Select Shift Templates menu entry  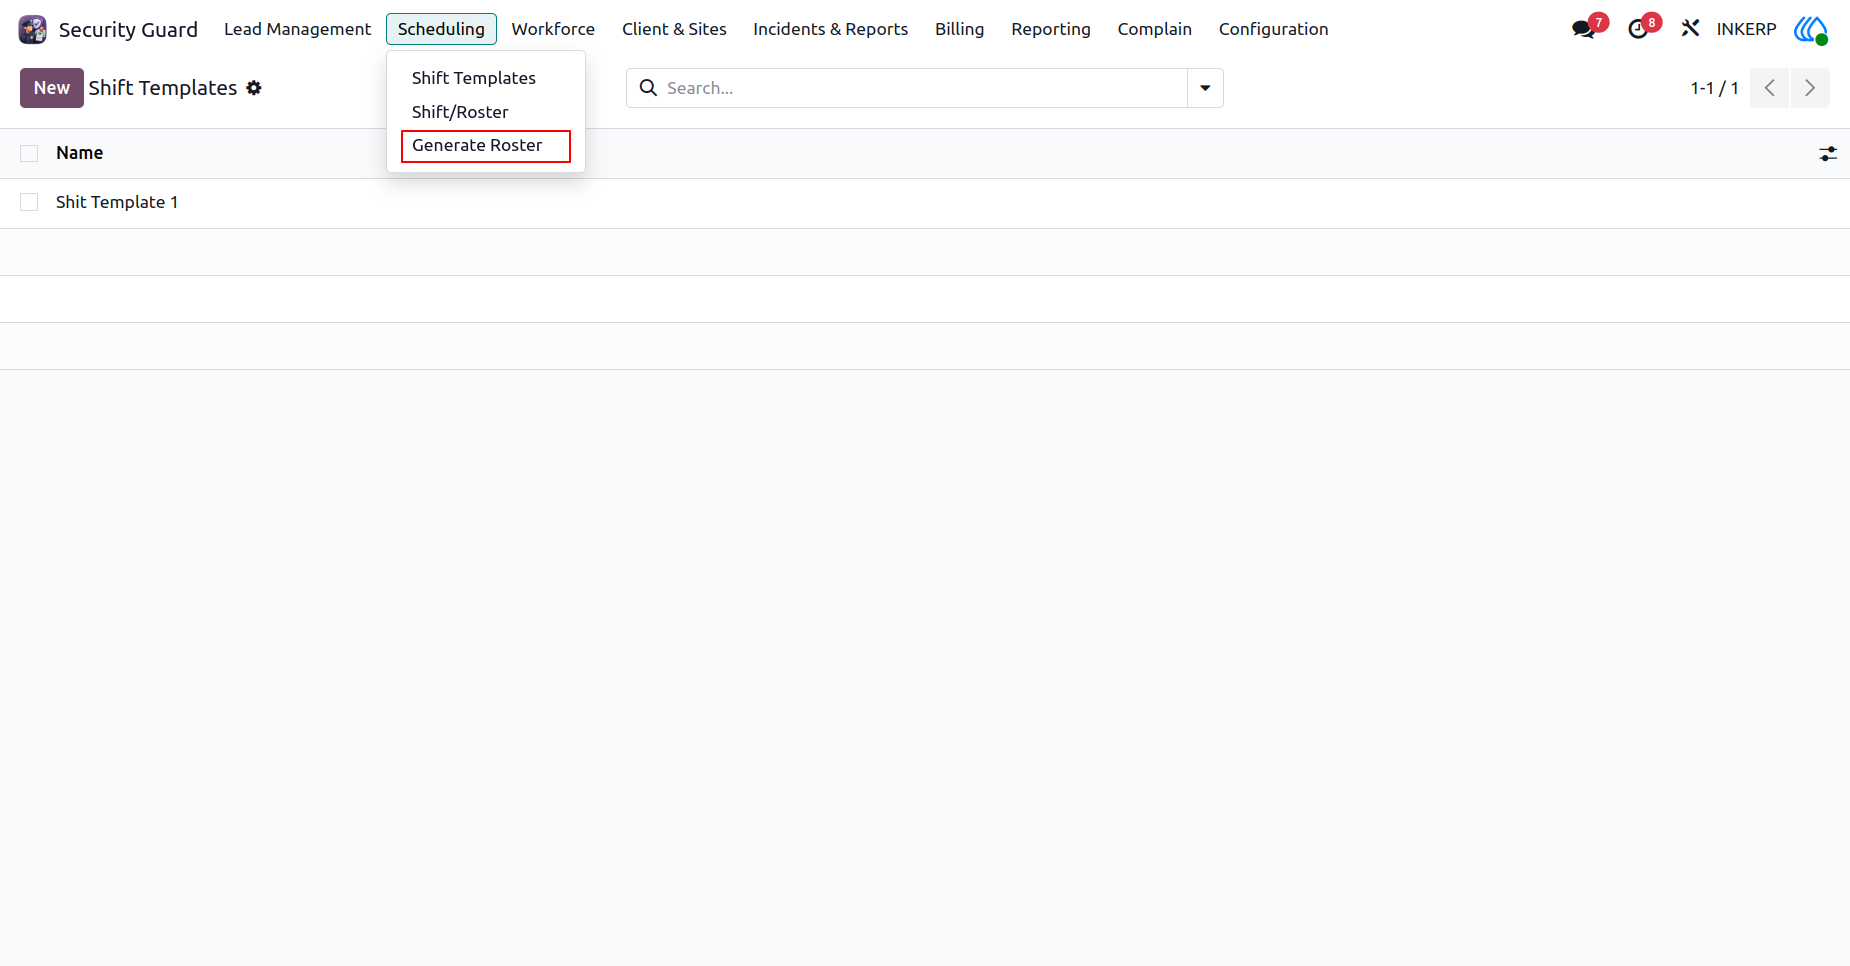[474, 78]
